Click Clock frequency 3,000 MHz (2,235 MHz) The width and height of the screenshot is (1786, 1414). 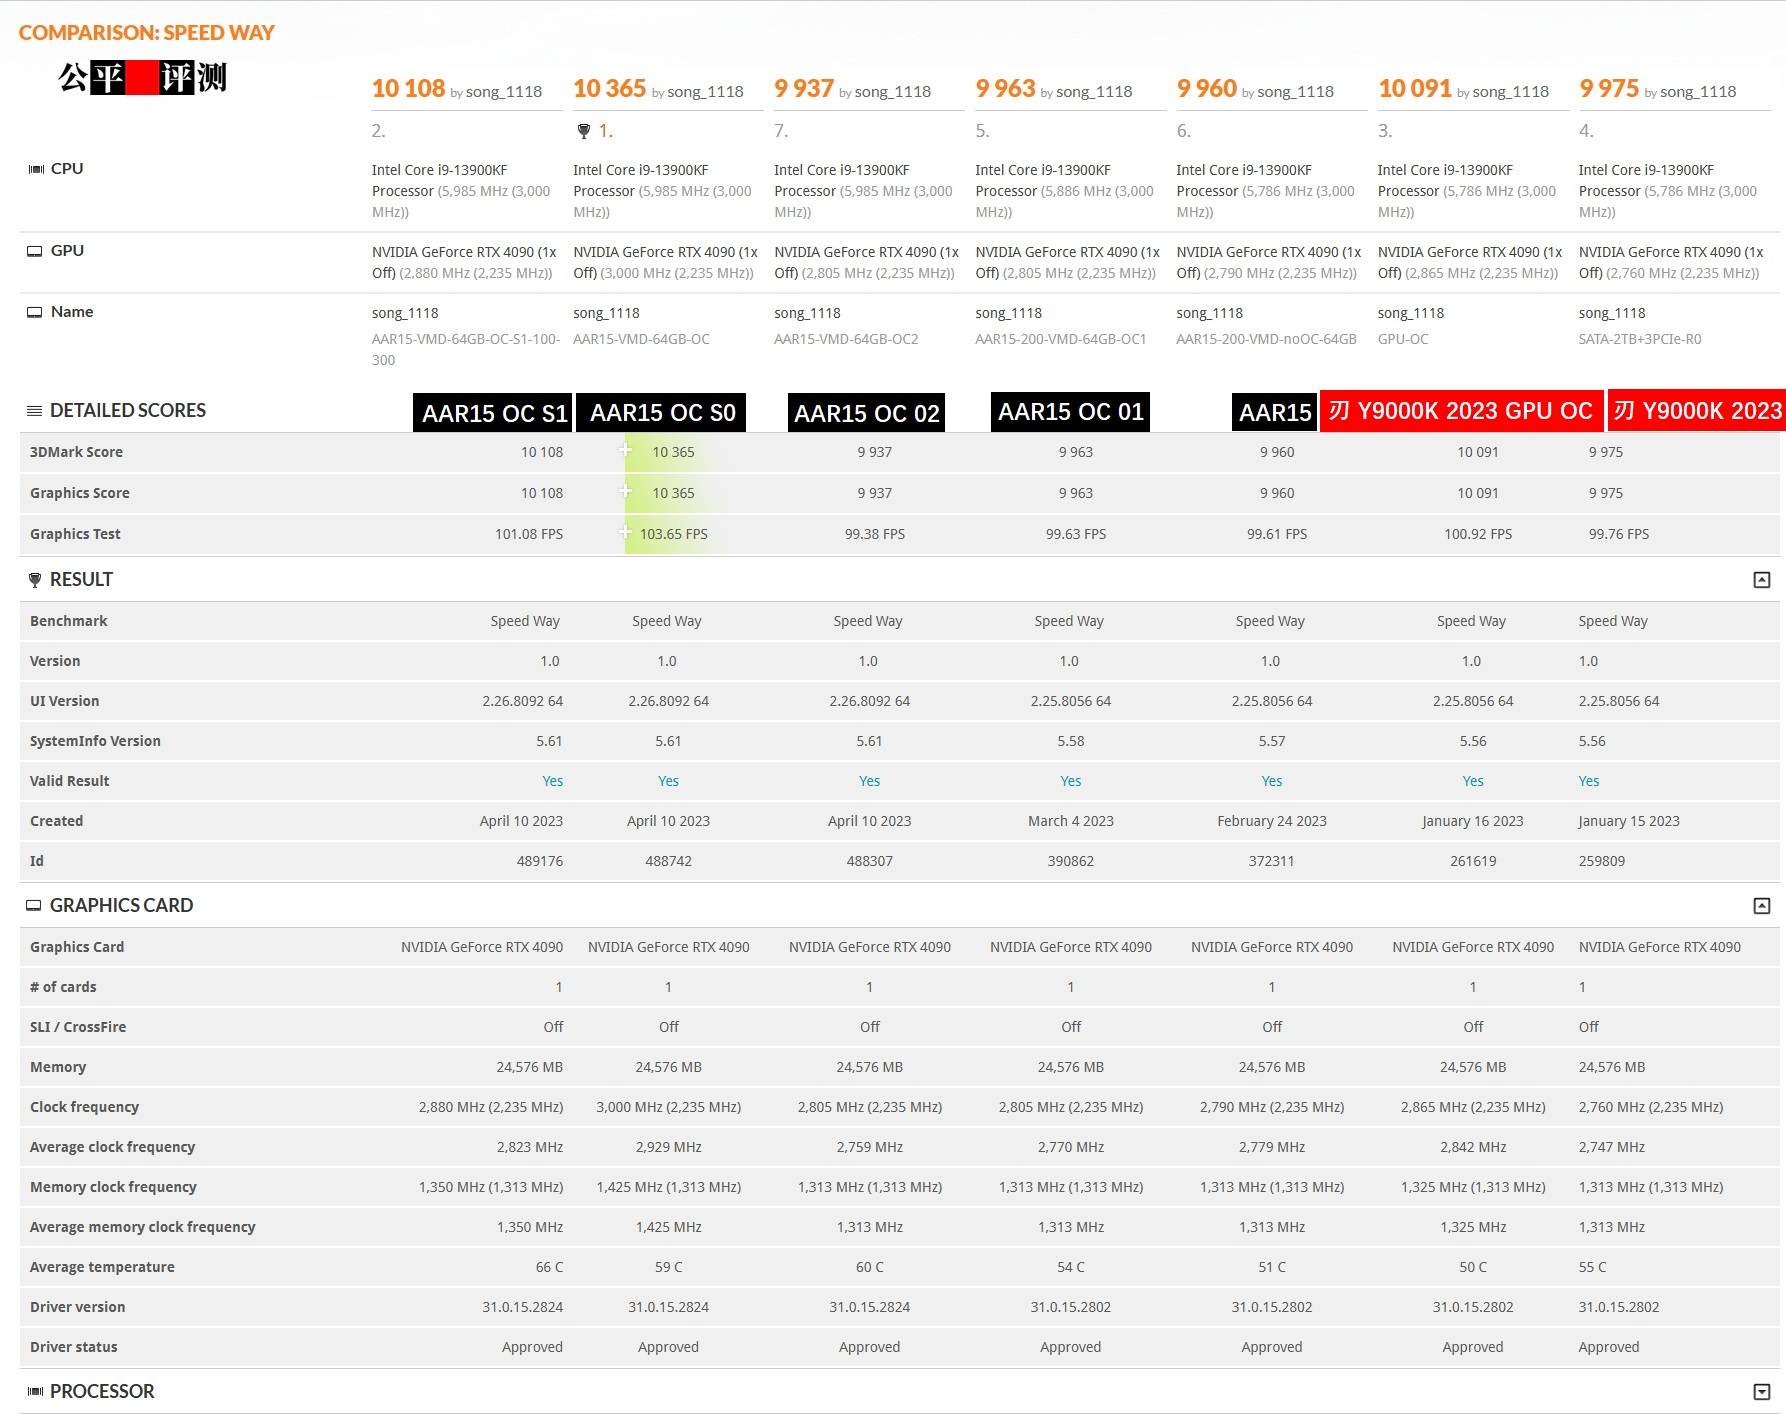pos(669,1108)
